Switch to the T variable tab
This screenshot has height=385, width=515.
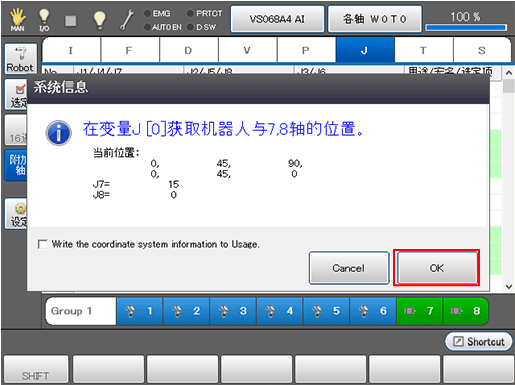tap(424, 50)
